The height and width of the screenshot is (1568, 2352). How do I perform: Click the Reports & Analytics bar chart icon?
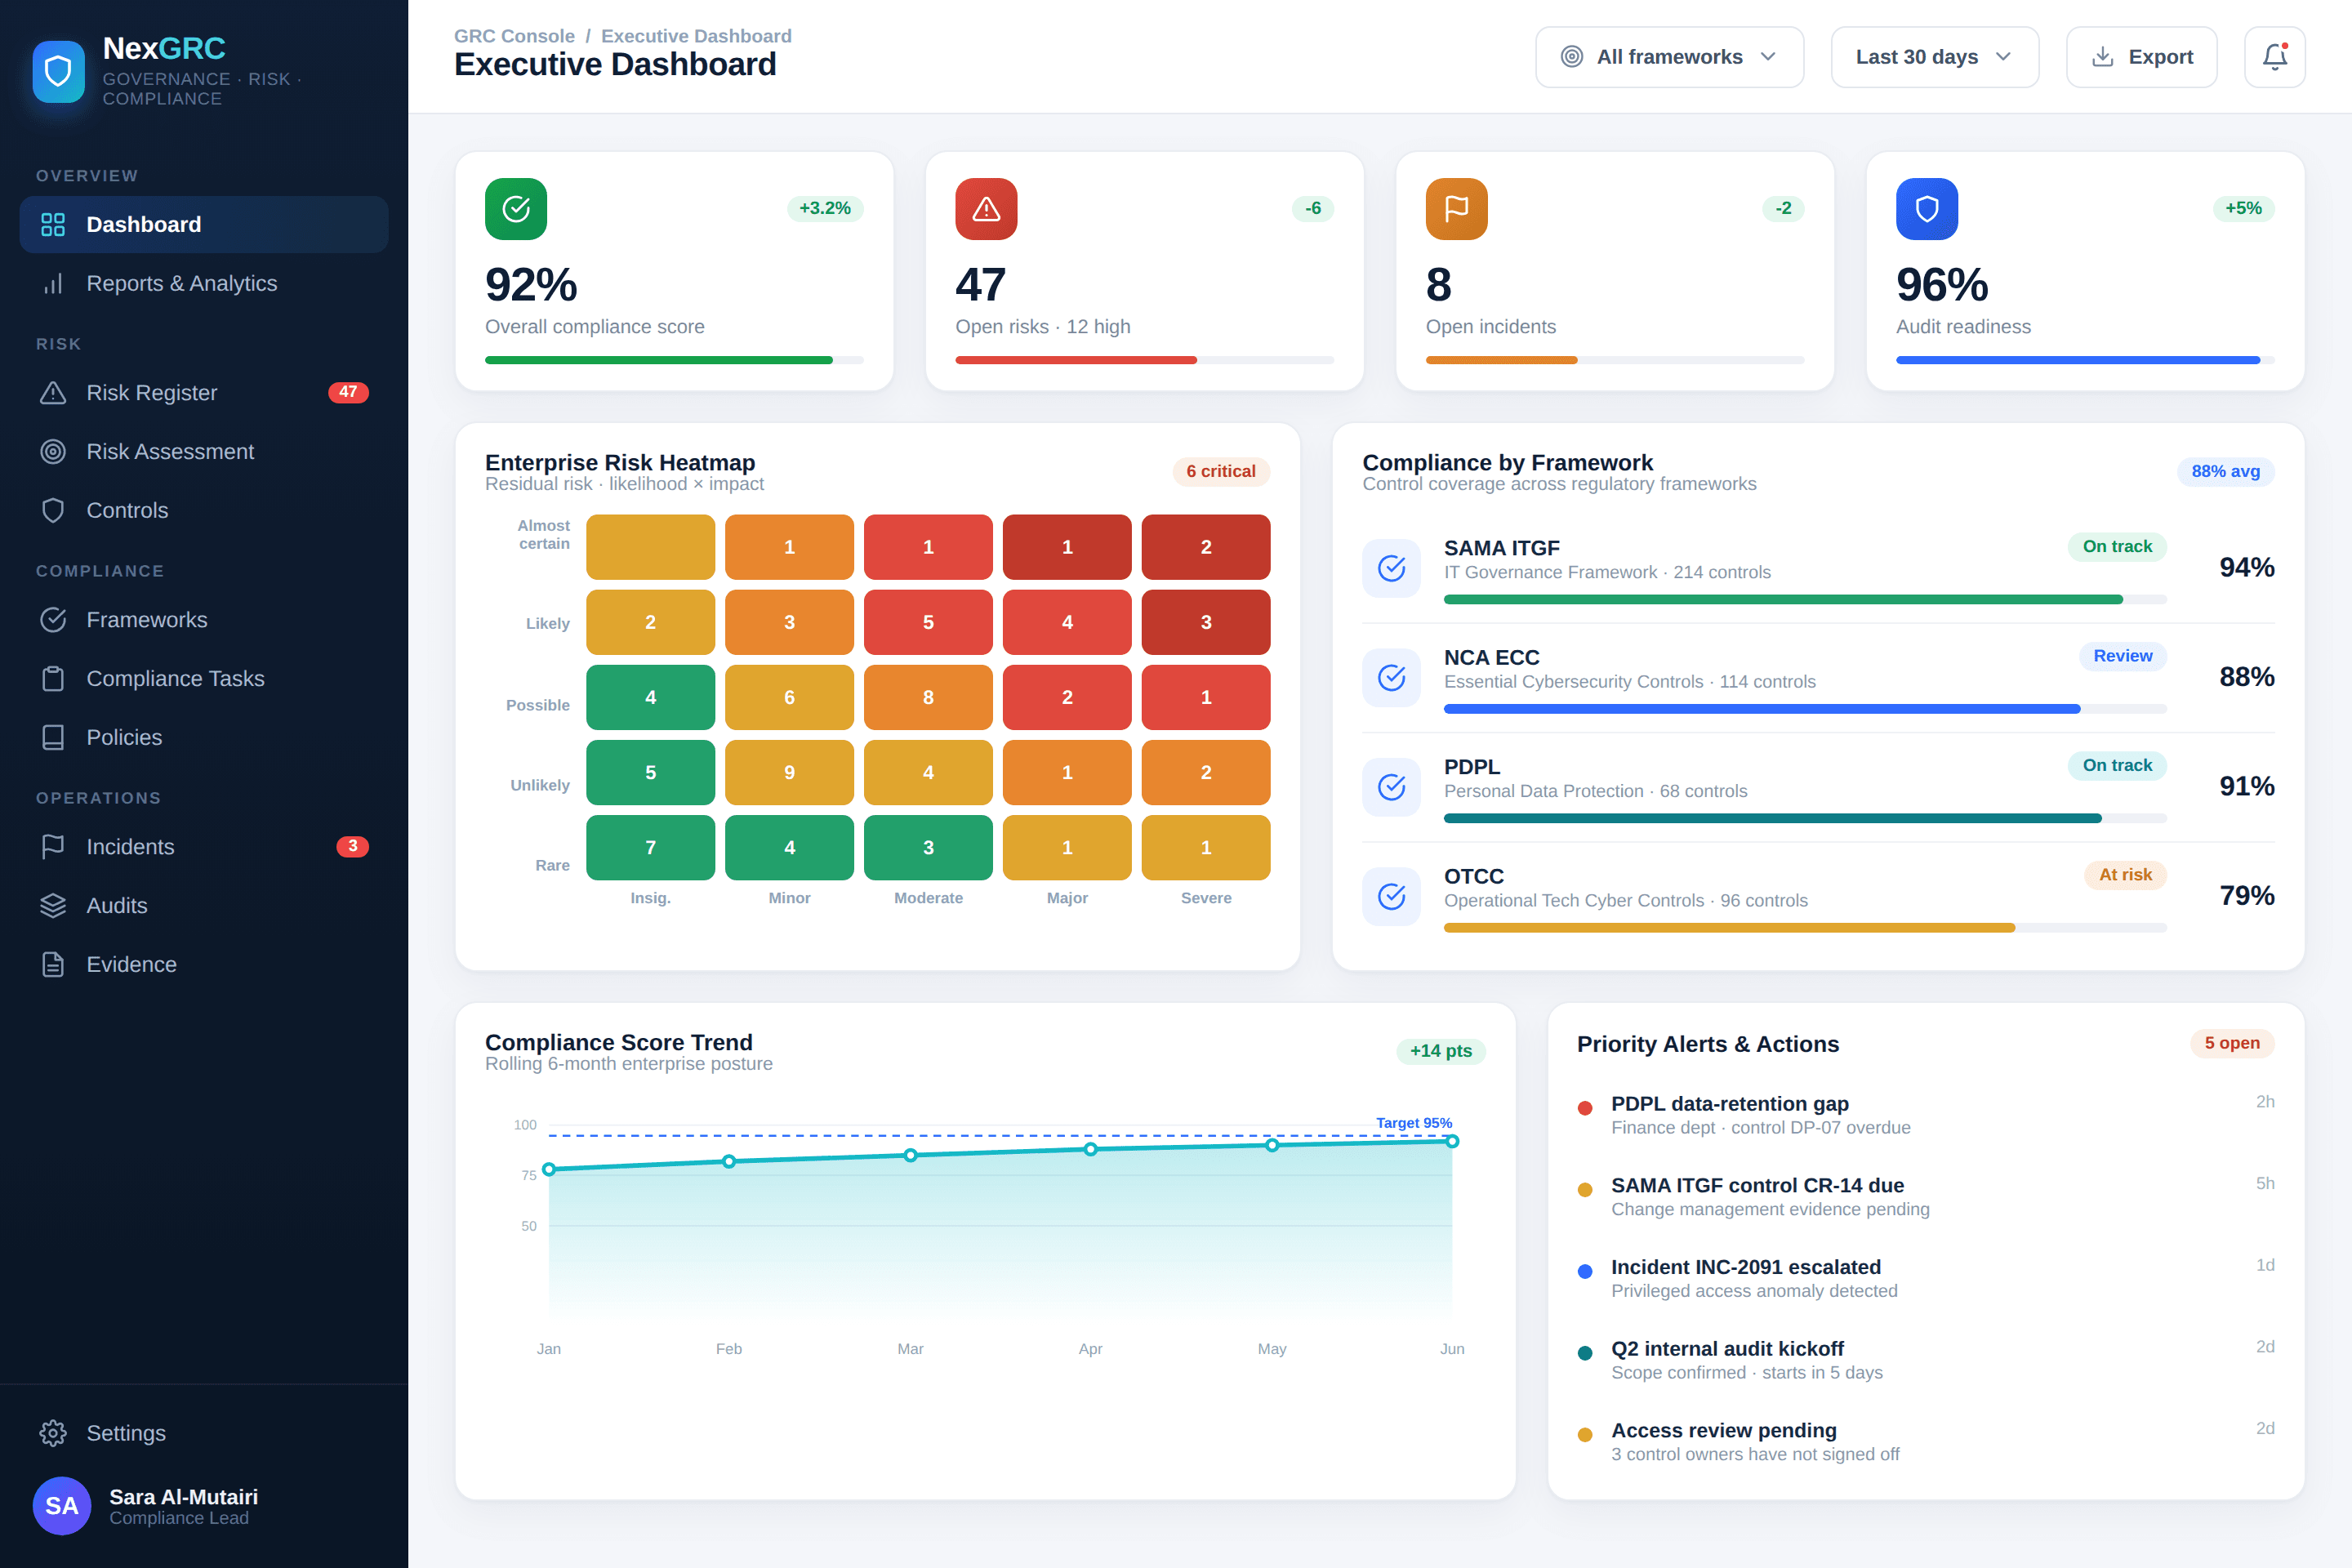pos(53,283)
